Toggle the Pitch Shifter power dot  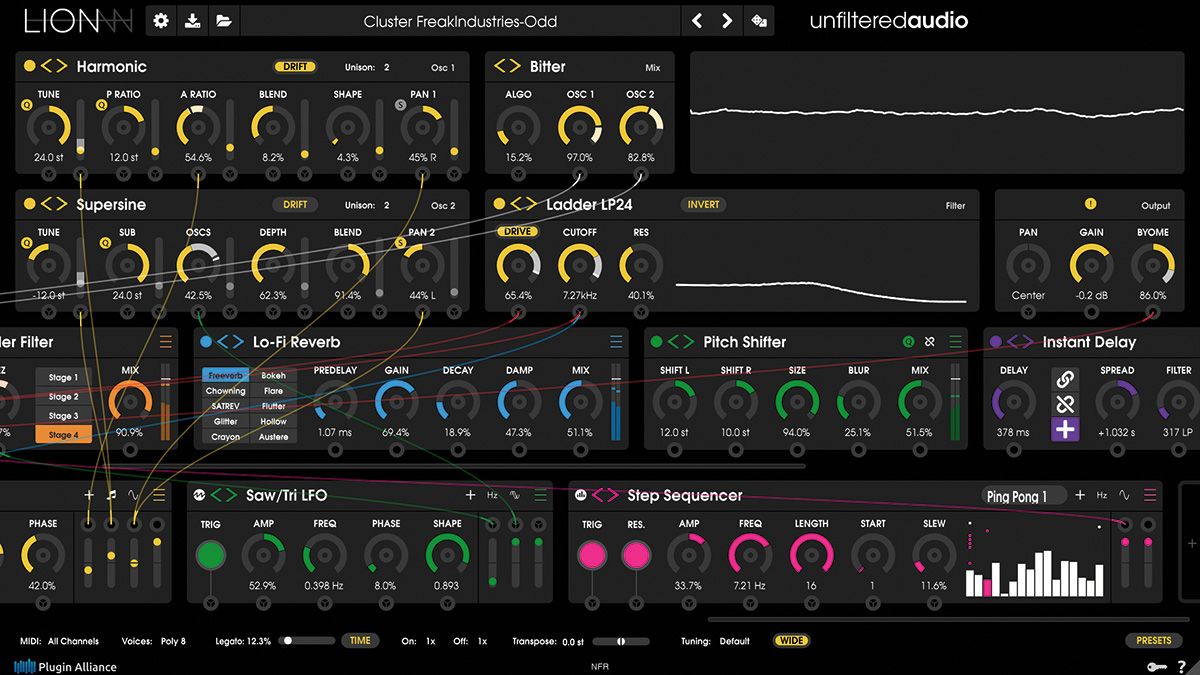point(656,342)
